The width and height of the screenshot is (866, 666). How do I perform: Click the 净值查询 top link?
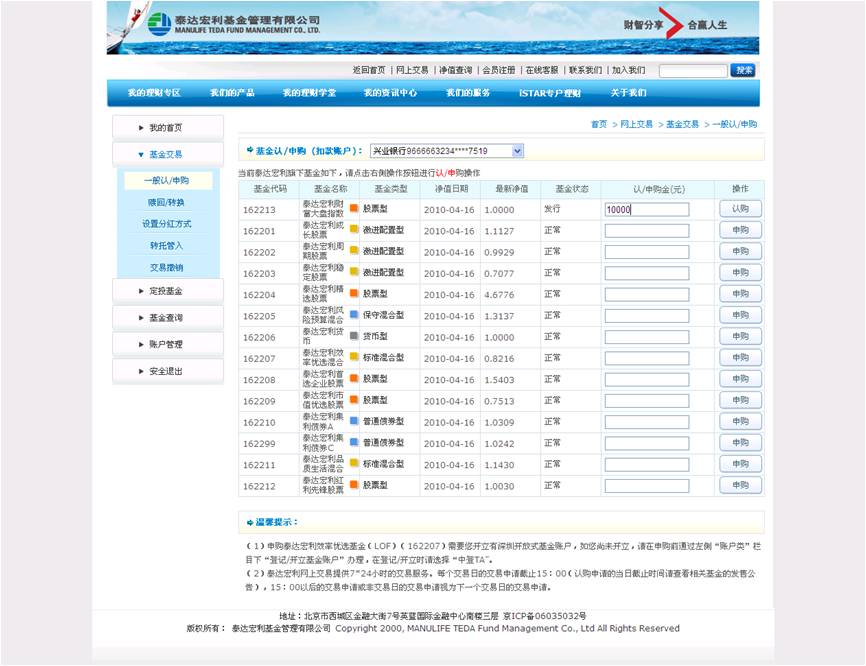click(456, 70)
